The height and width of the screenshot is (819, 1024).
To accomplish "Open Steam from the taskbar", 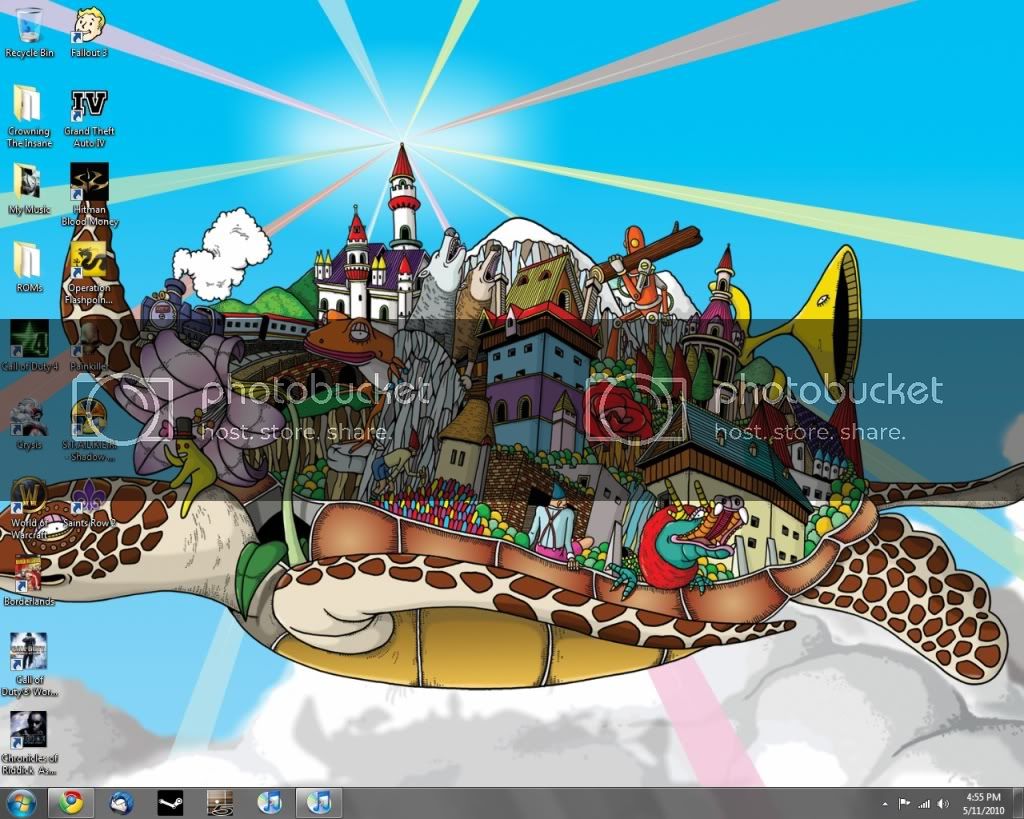I will click(170, 802).
